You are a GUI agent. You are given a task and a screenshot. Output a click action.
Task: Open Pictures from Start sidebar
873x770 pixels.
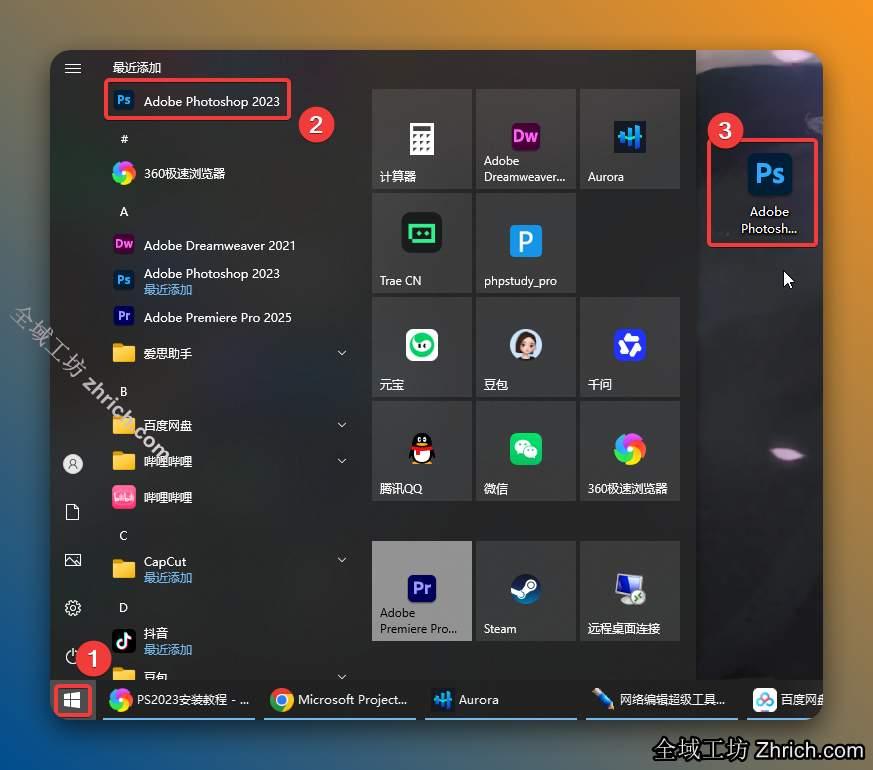pos(73,560)
